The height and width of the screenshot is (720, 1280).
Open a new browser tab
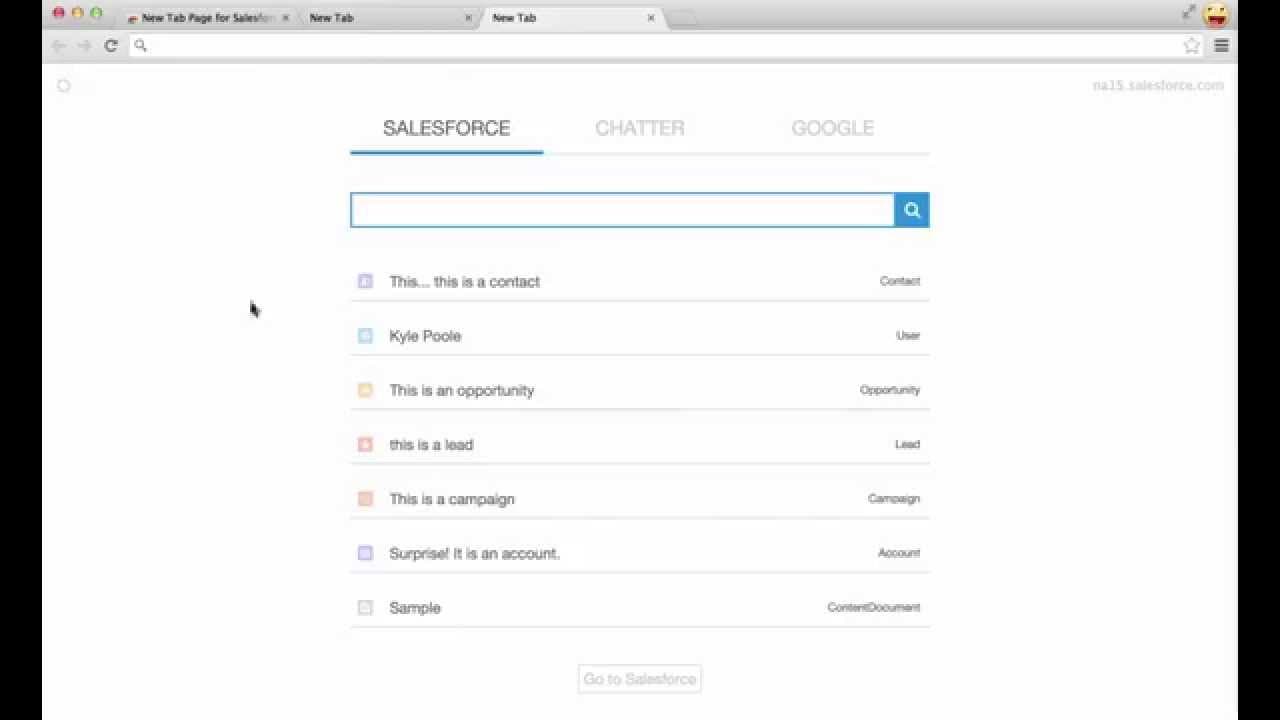(x=682, y=18)
